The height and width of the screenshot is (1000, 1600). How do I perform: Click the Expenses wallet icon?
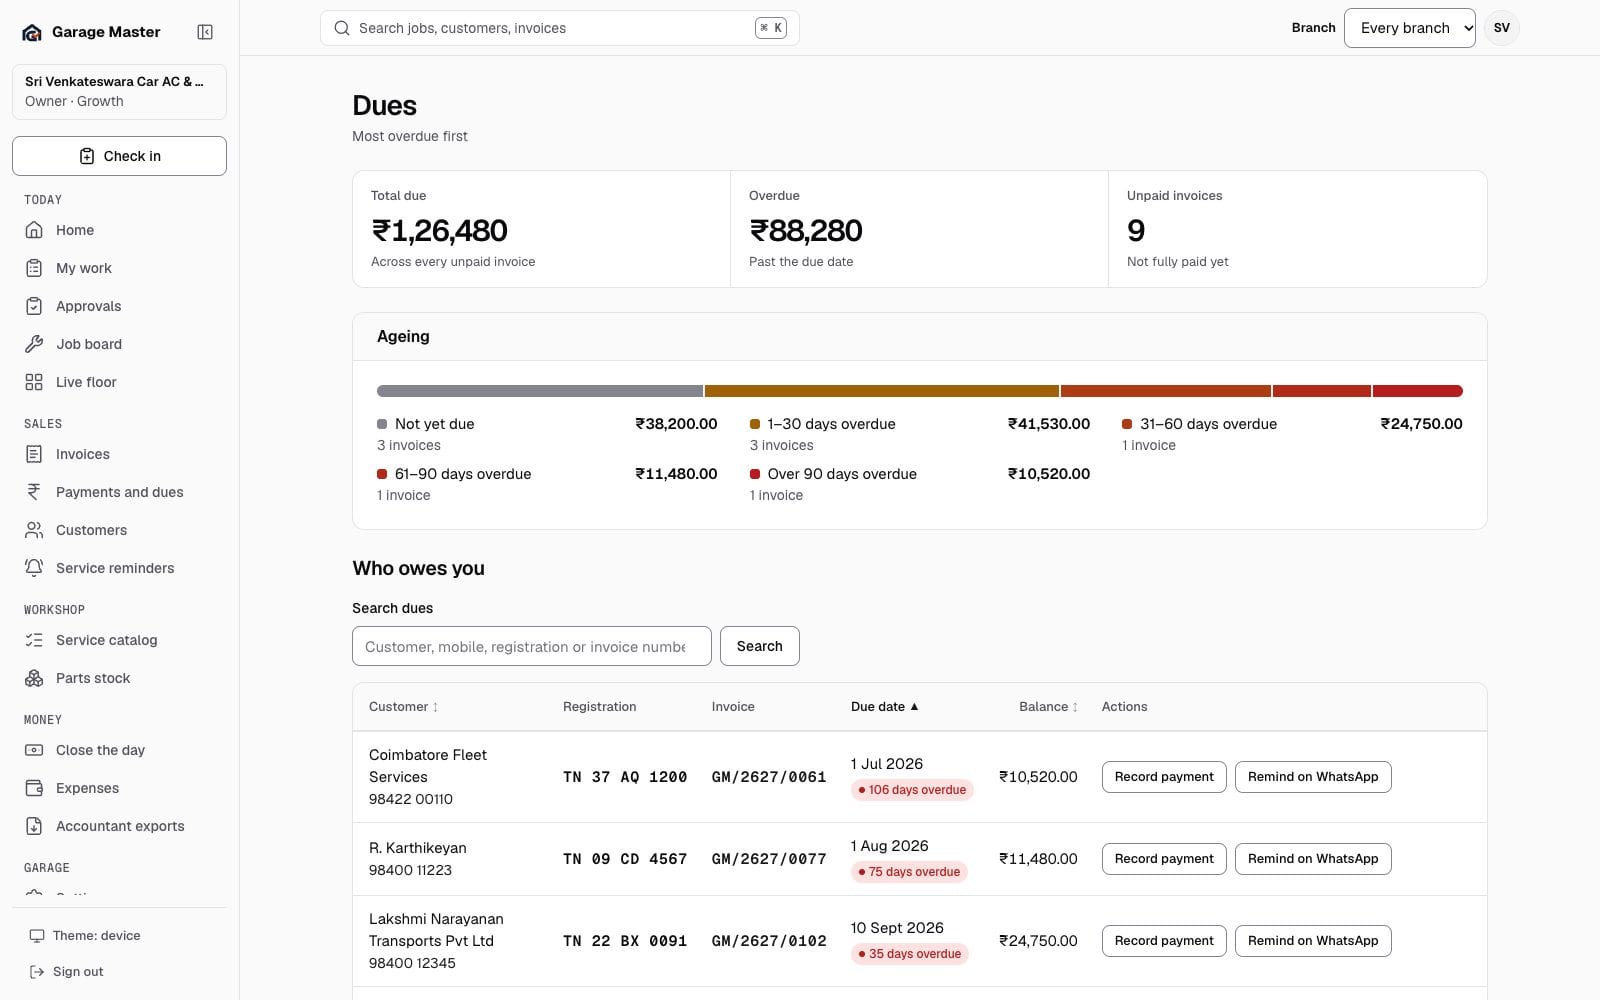click(34, 788)
